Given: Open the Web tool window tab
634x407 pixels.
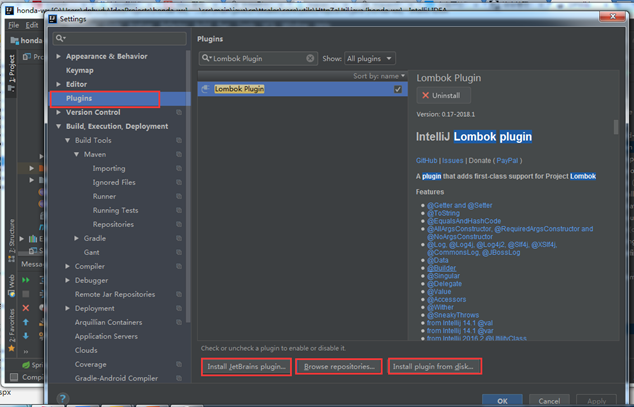Looking at the screenshot, I should (12, 285).
